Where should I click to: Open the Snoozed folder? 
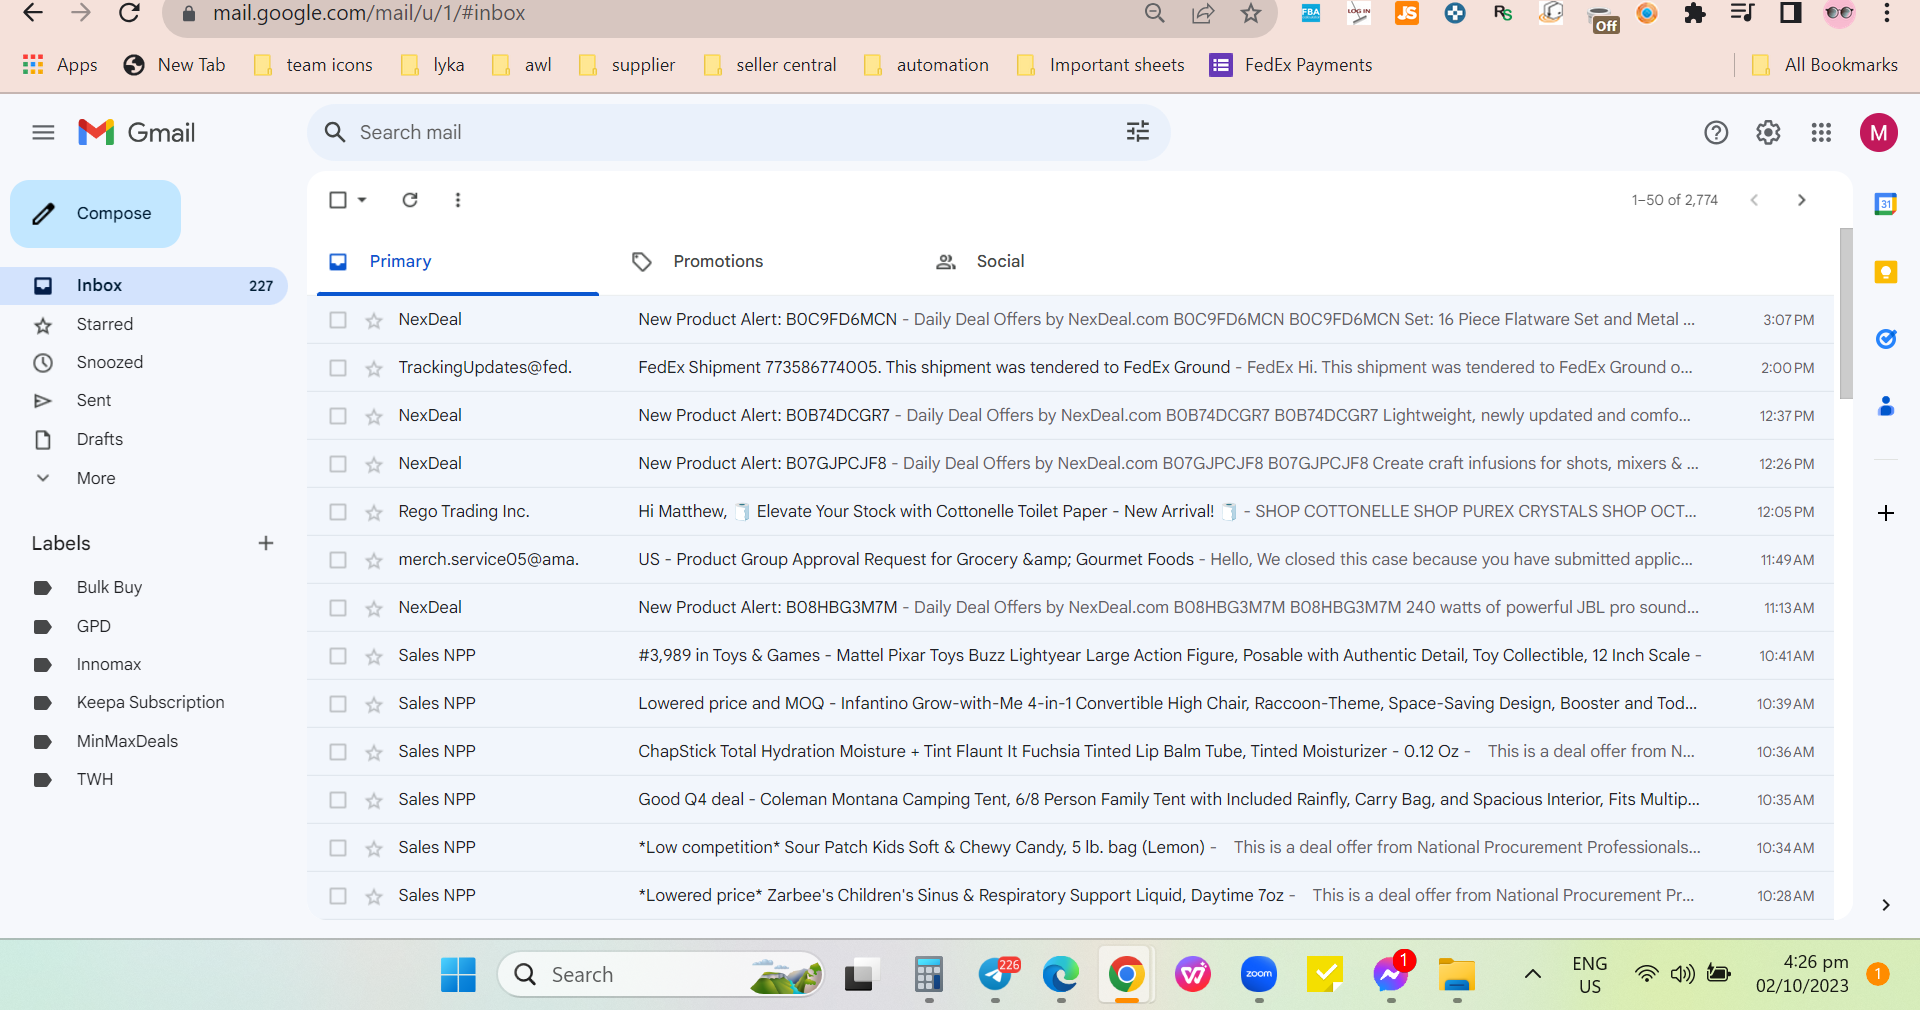click(144, 362)
